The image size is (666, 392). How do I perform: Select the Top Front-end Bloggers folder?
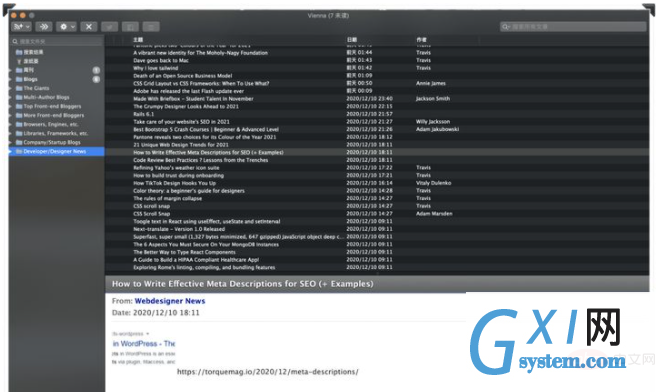52,106
